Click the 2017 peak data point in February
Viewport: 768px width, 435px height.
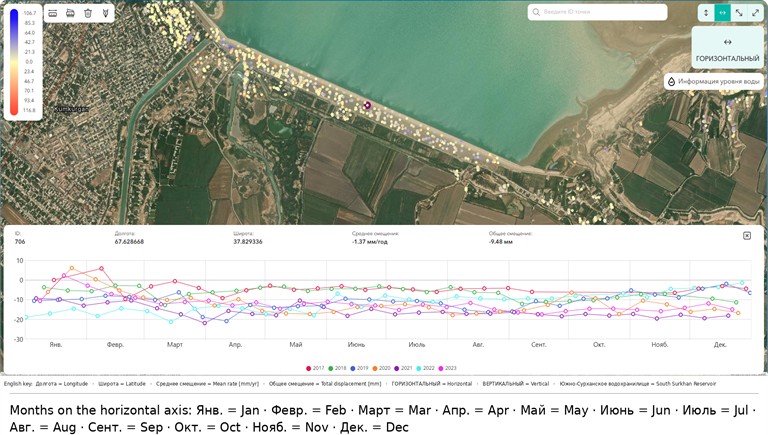tap(101, 268)
